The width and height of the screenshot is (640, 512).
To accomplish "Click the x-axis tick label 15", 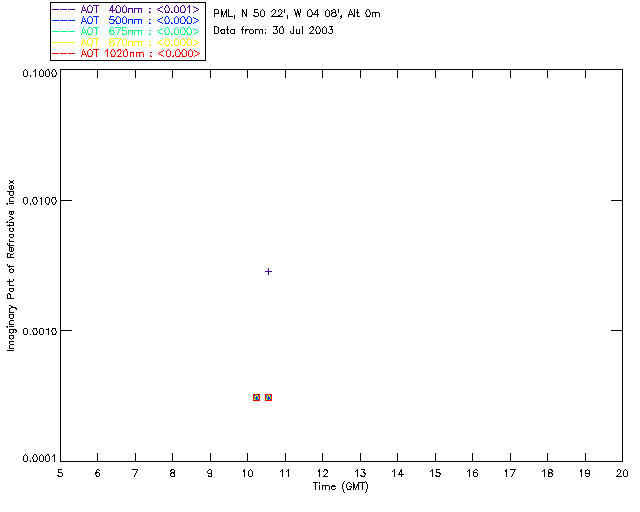I will coord(435,473).
